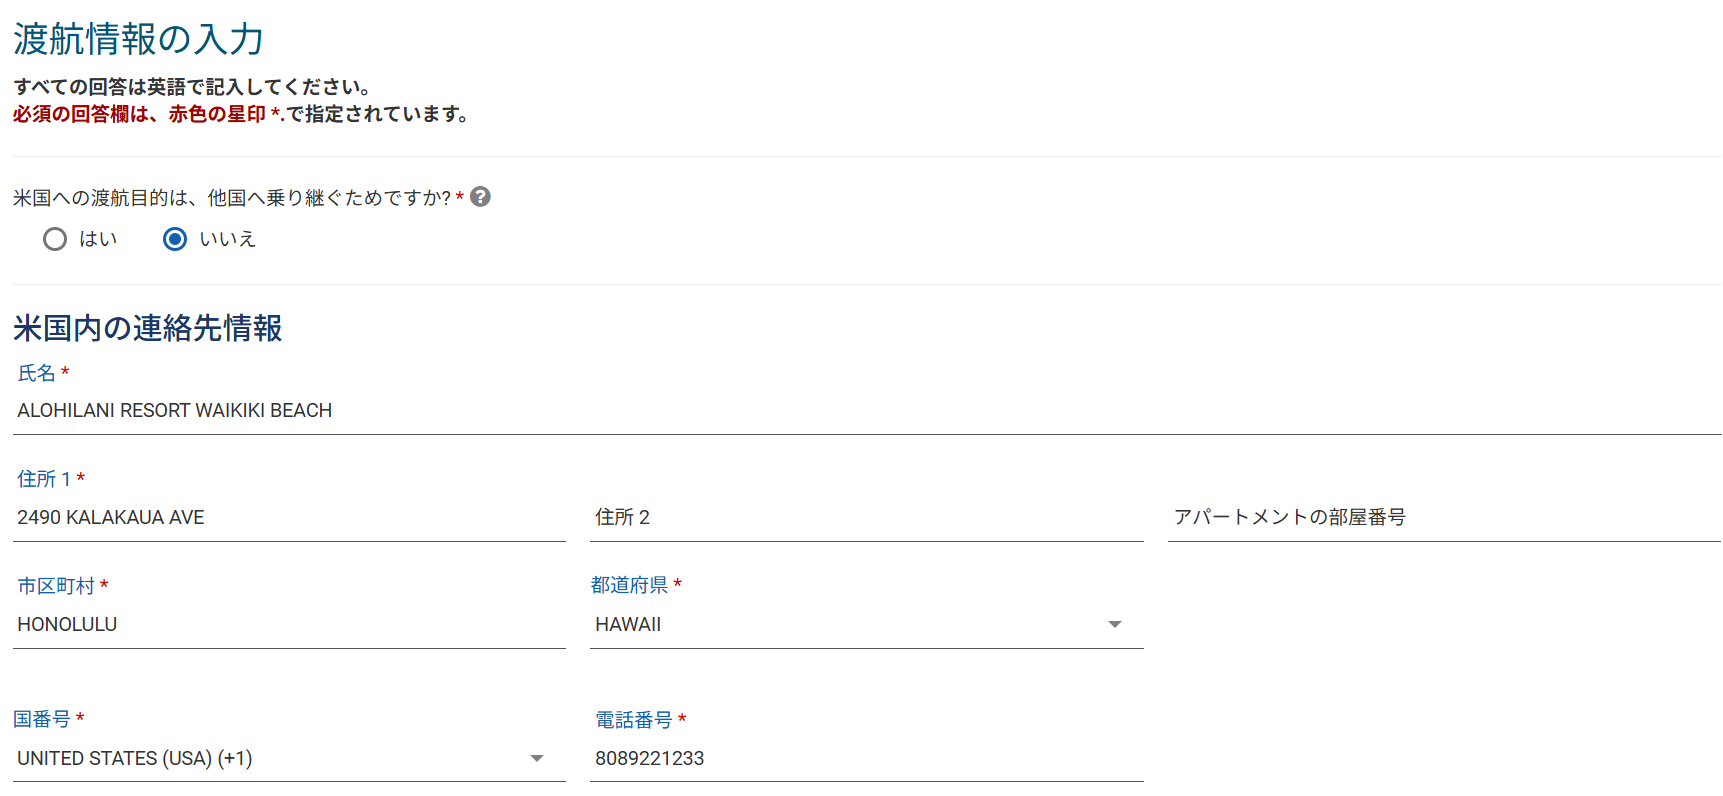Select the はい radio button

55,239
